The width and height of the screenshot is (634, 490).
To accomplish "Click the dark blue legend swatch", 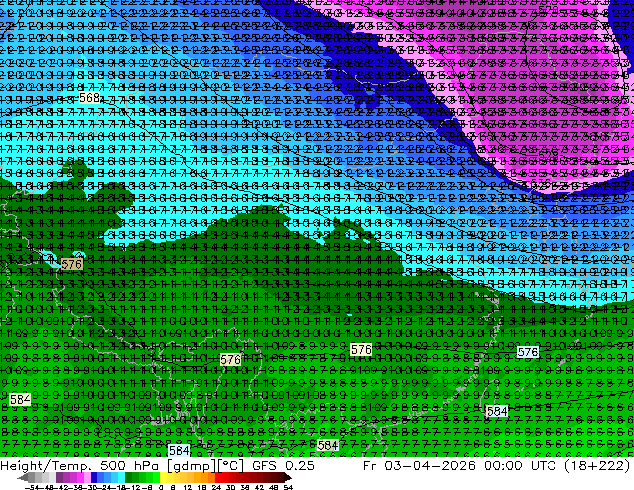I will coord(94,477).
